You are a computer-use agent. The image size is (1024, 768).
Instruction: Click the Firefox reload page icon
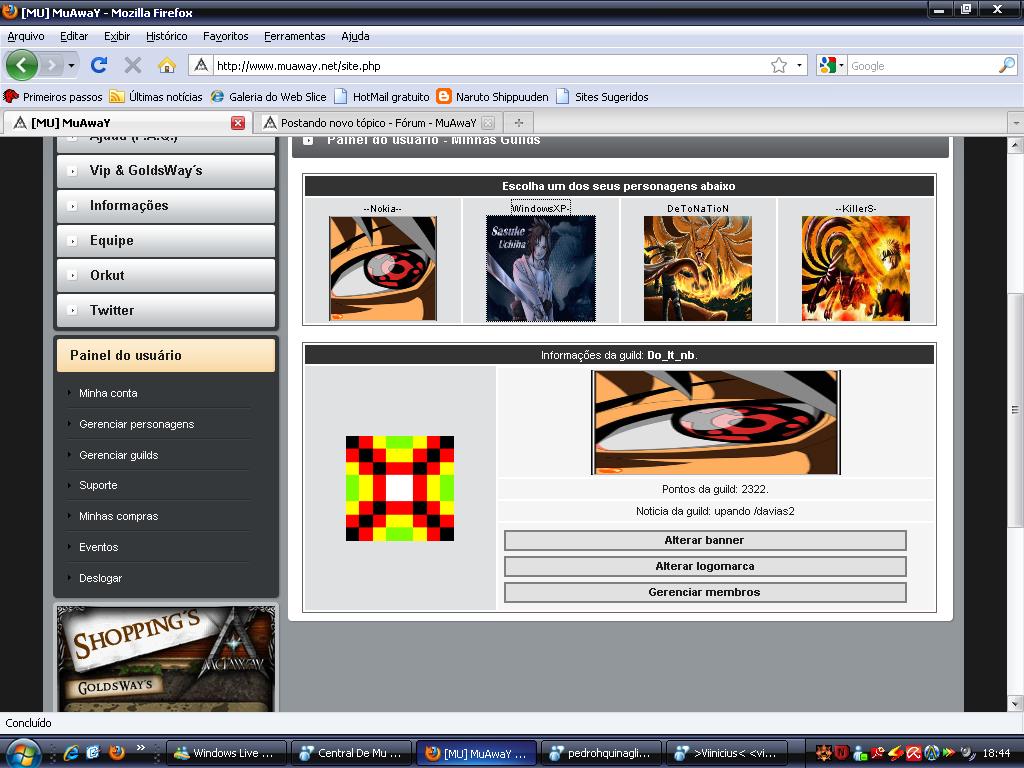click(98, 65)
